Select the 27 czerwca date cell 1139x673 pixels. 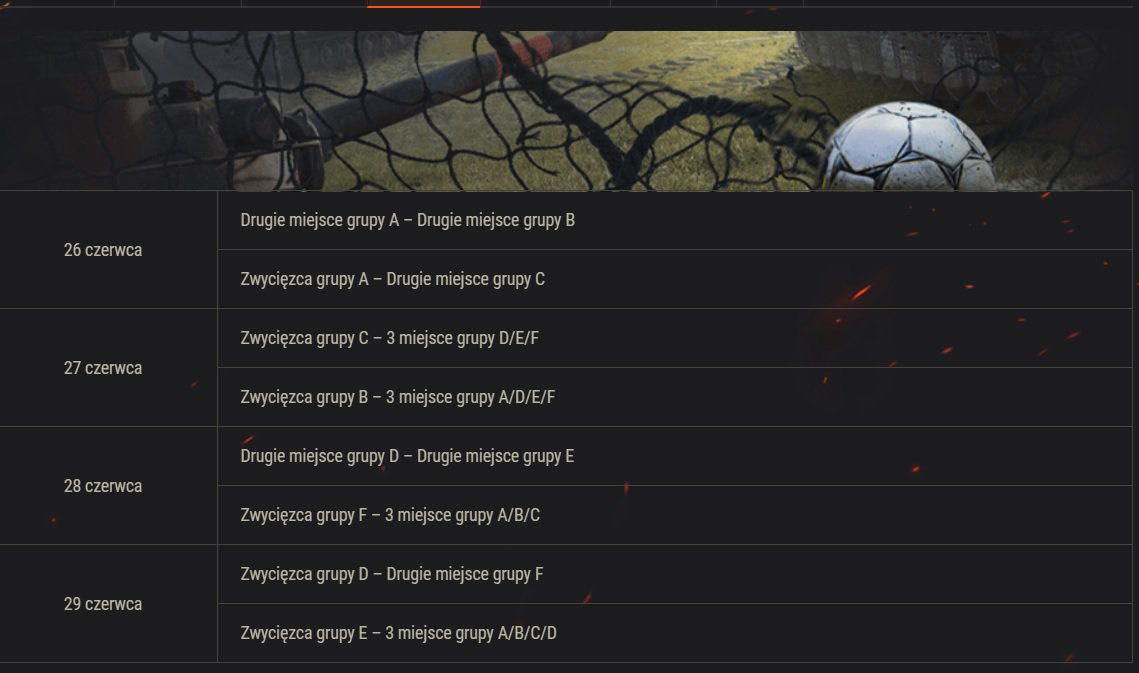pyautogui.click(x=108, y=368)
